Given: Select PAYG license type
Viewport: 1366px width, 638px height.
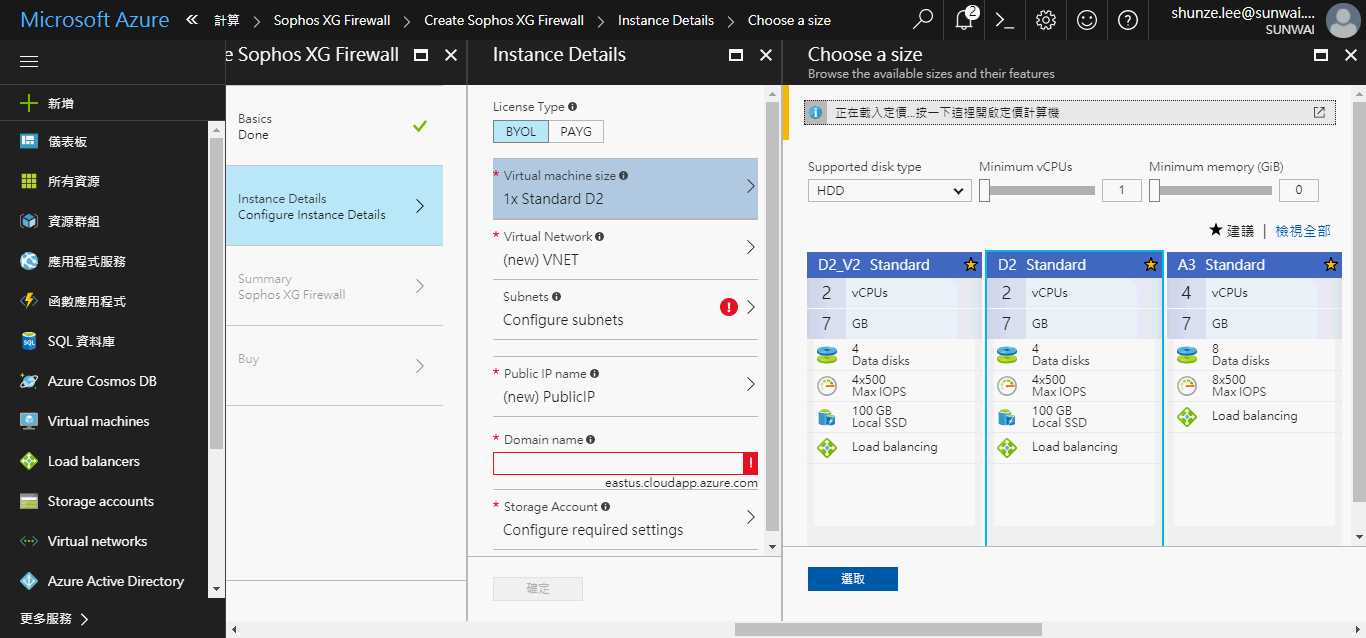Looking at the screenshot, I should 576,132.
